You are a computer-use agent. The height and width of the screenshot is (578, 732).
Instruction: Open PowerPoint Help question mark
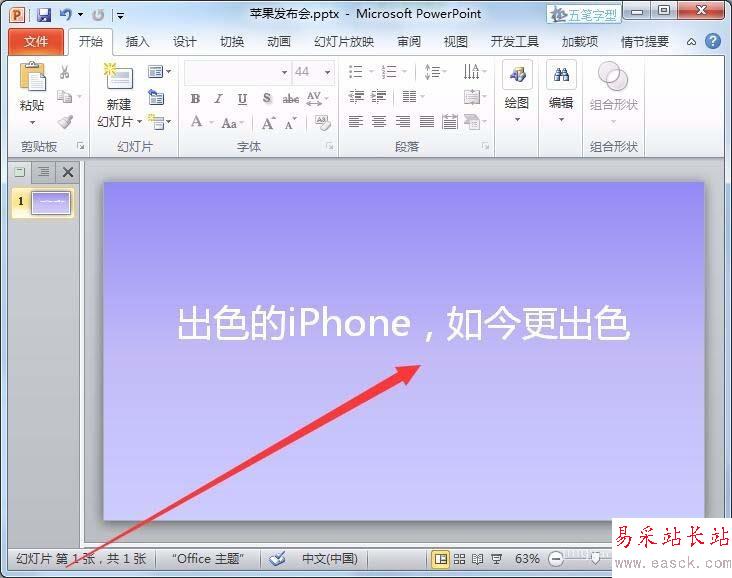713,42
